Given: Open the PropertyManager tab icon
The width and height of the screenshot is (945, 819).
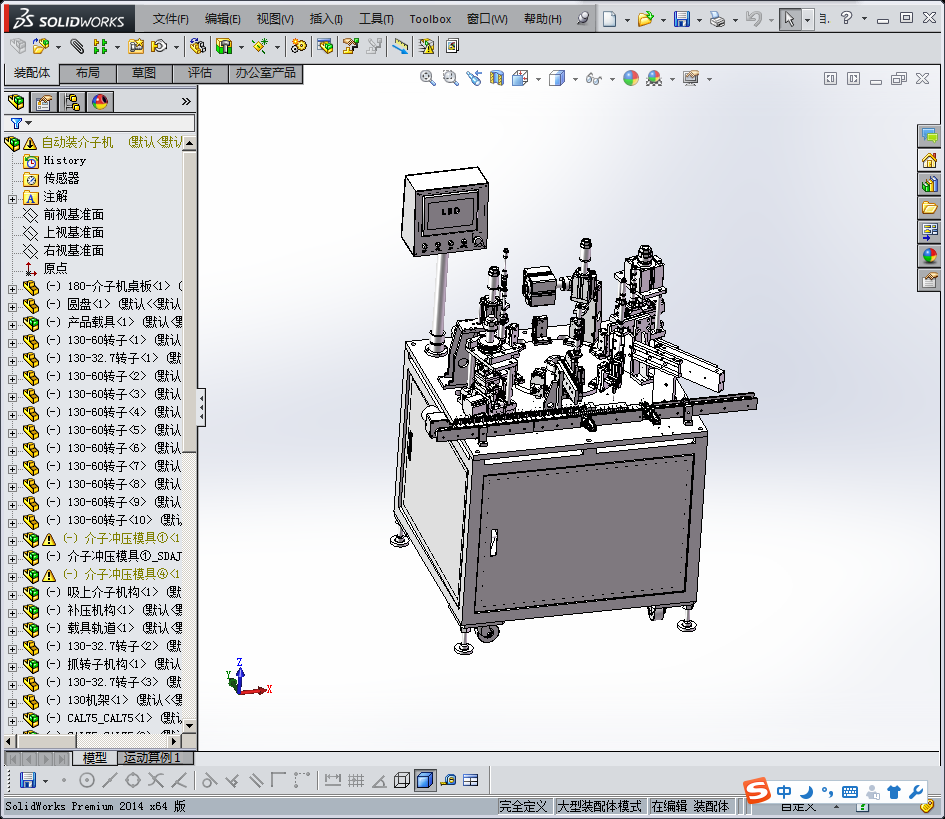Looking at the screenshot, I should coord(43,102).
